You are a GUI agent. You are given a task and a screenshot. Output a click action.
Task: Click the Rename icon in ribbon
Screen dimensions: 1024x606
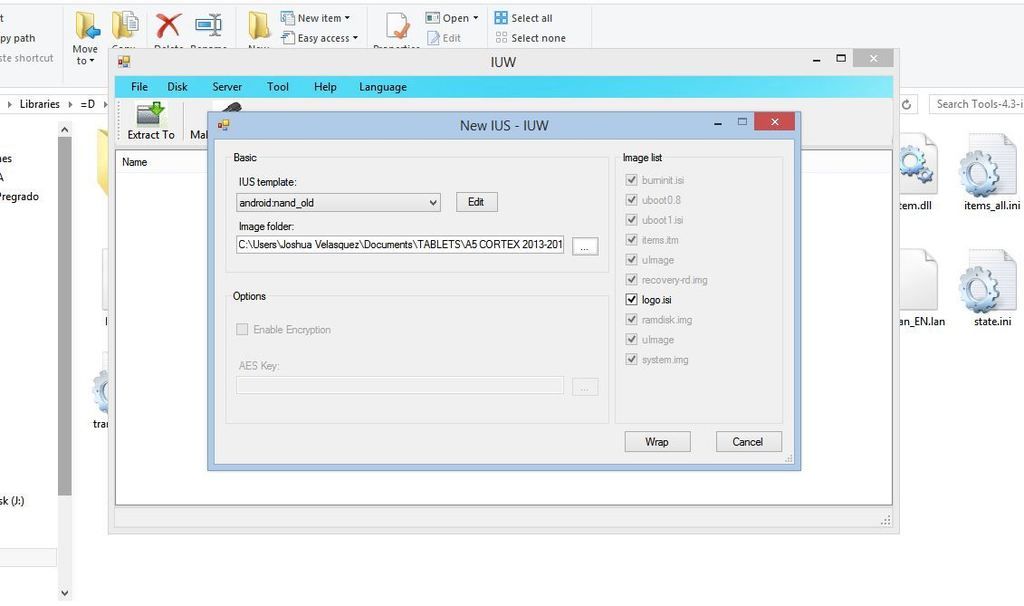click(209, 27)
